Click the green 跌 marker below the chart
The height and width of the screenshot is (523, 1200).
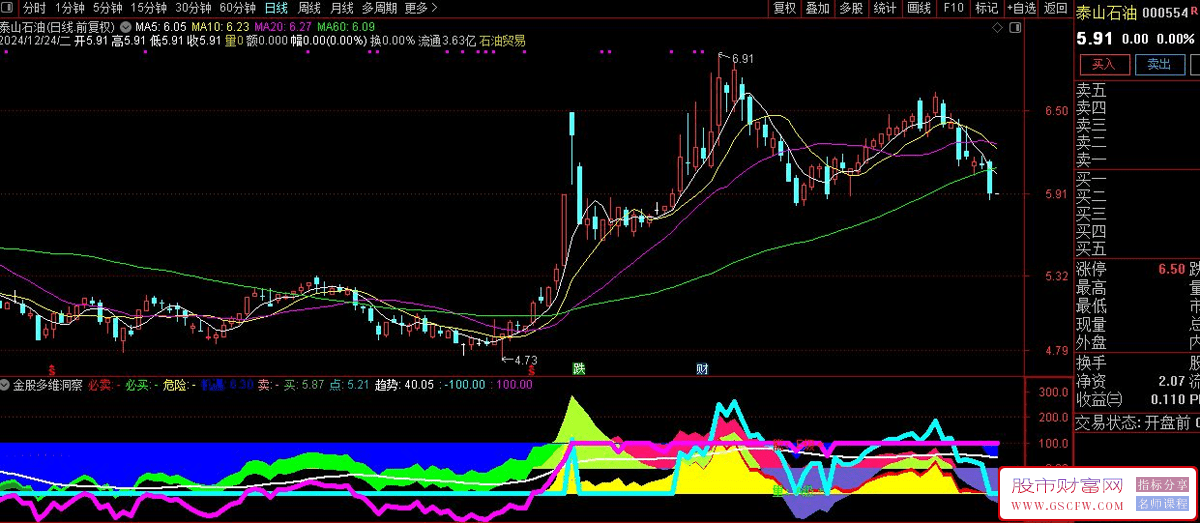[x=578, y=369]
